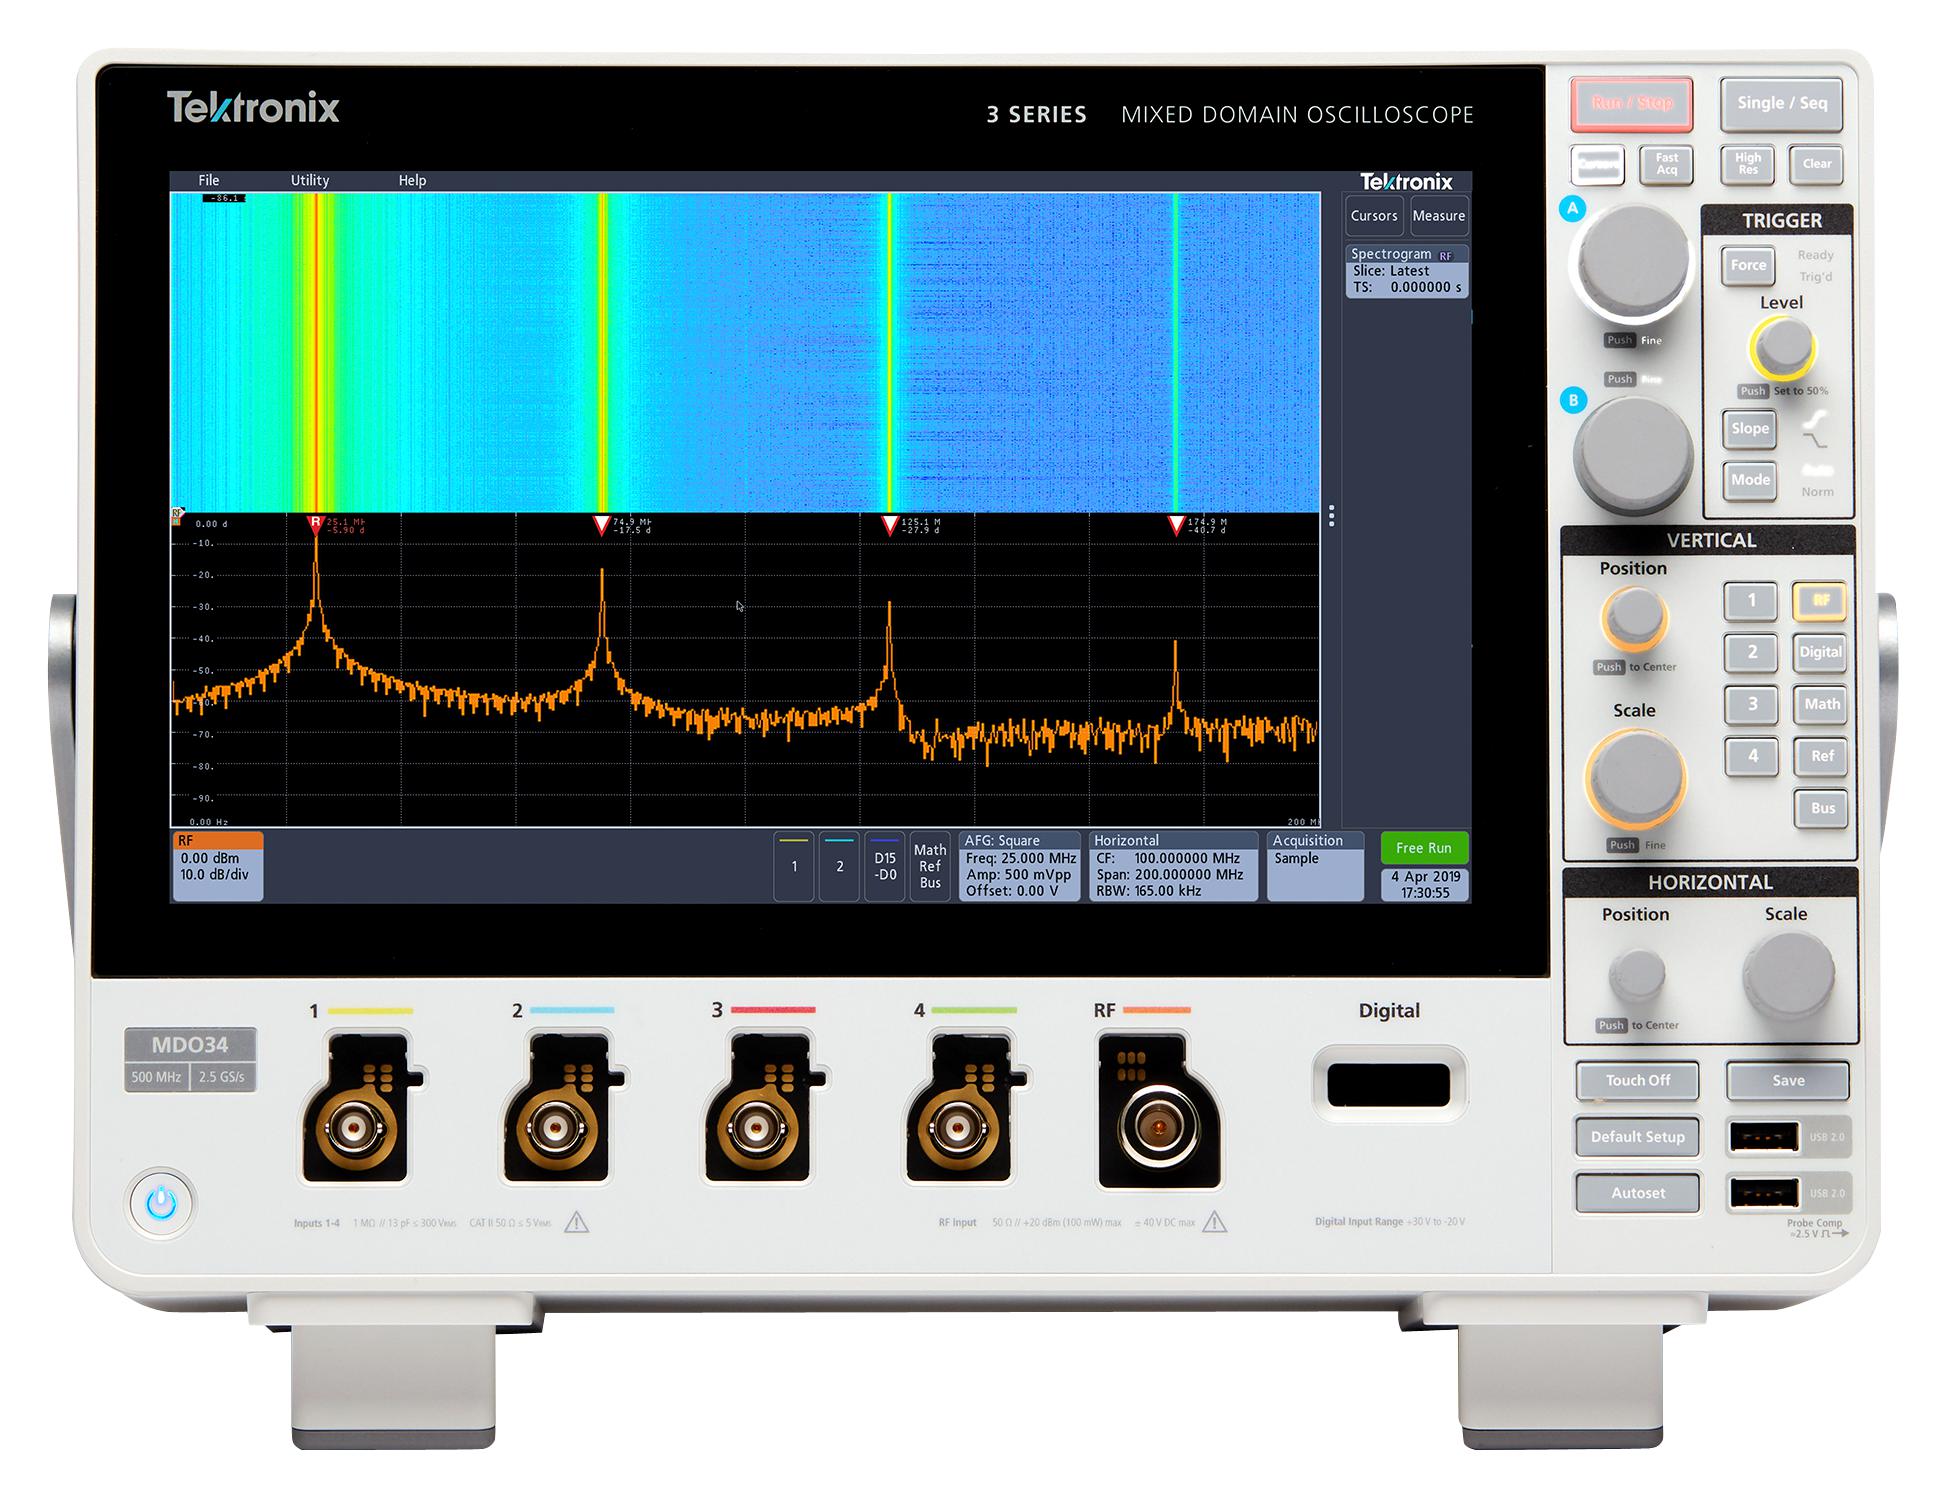Open the AFG: Square settings badge
The width and height of the screenshot is (1946, 1498).
[x=1021, y=866]
